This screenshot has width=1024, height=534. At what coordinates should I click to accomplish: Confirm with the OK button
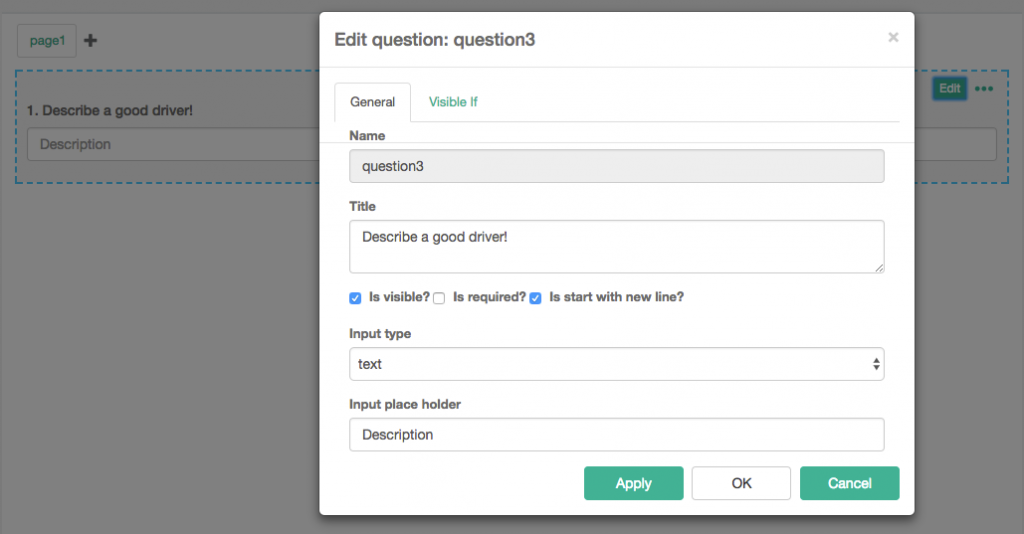coord(741,483)
